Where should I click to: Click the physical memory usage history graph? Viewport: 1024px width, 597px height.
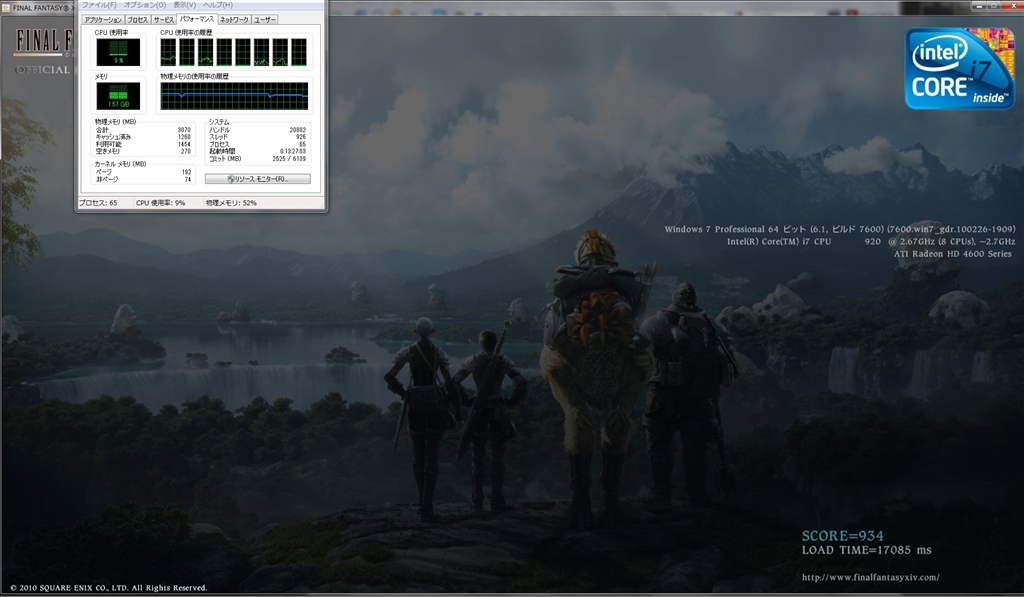point(234,96)
